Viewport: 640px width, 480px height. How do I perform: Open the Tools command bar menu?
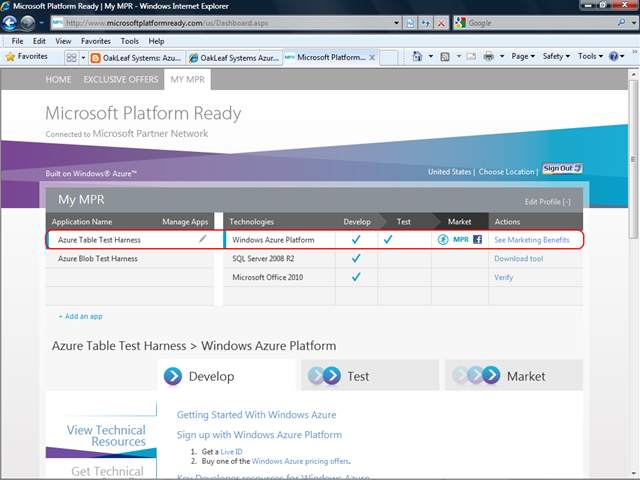click(x=590, y=56)
